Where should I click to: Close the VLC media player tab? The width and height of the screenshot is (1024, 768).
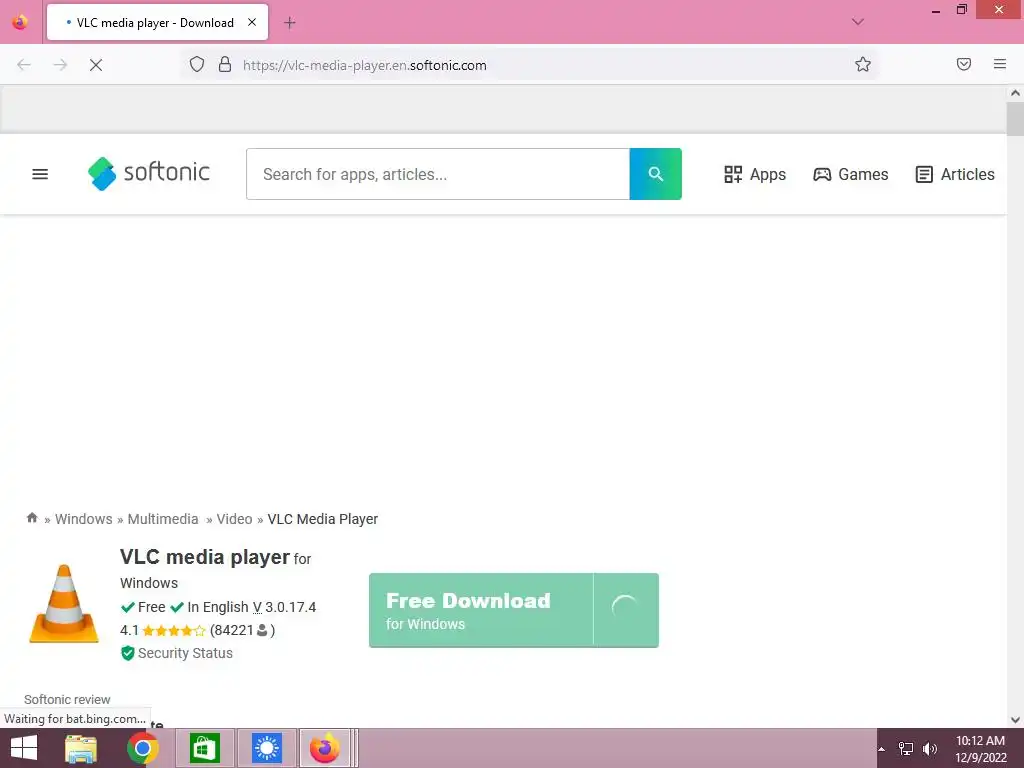(252, 22)
